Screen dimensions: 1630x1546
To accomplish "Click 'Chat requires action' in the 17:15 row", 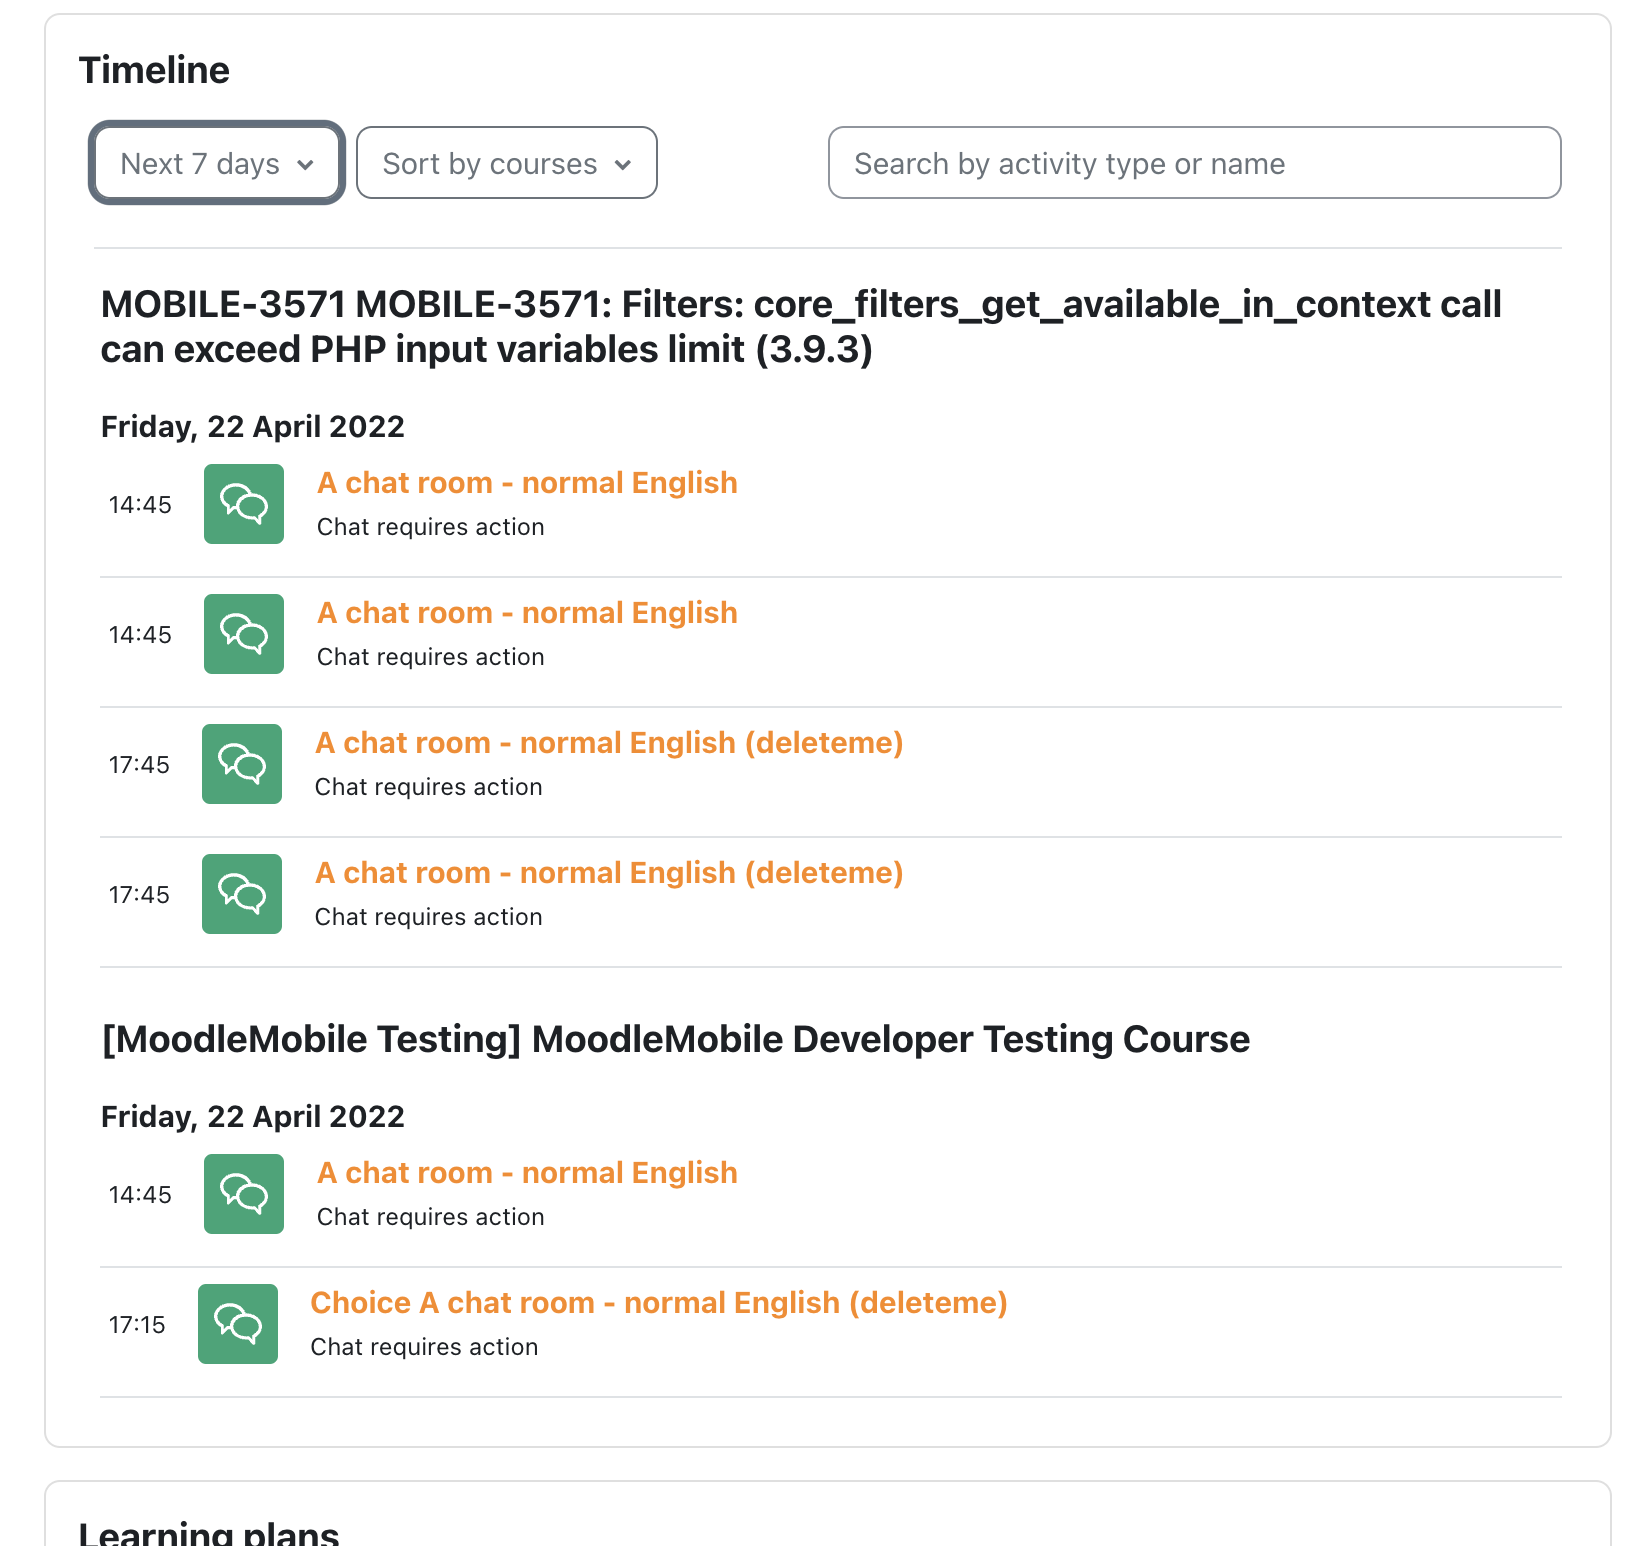I will tap(424, 1347).
